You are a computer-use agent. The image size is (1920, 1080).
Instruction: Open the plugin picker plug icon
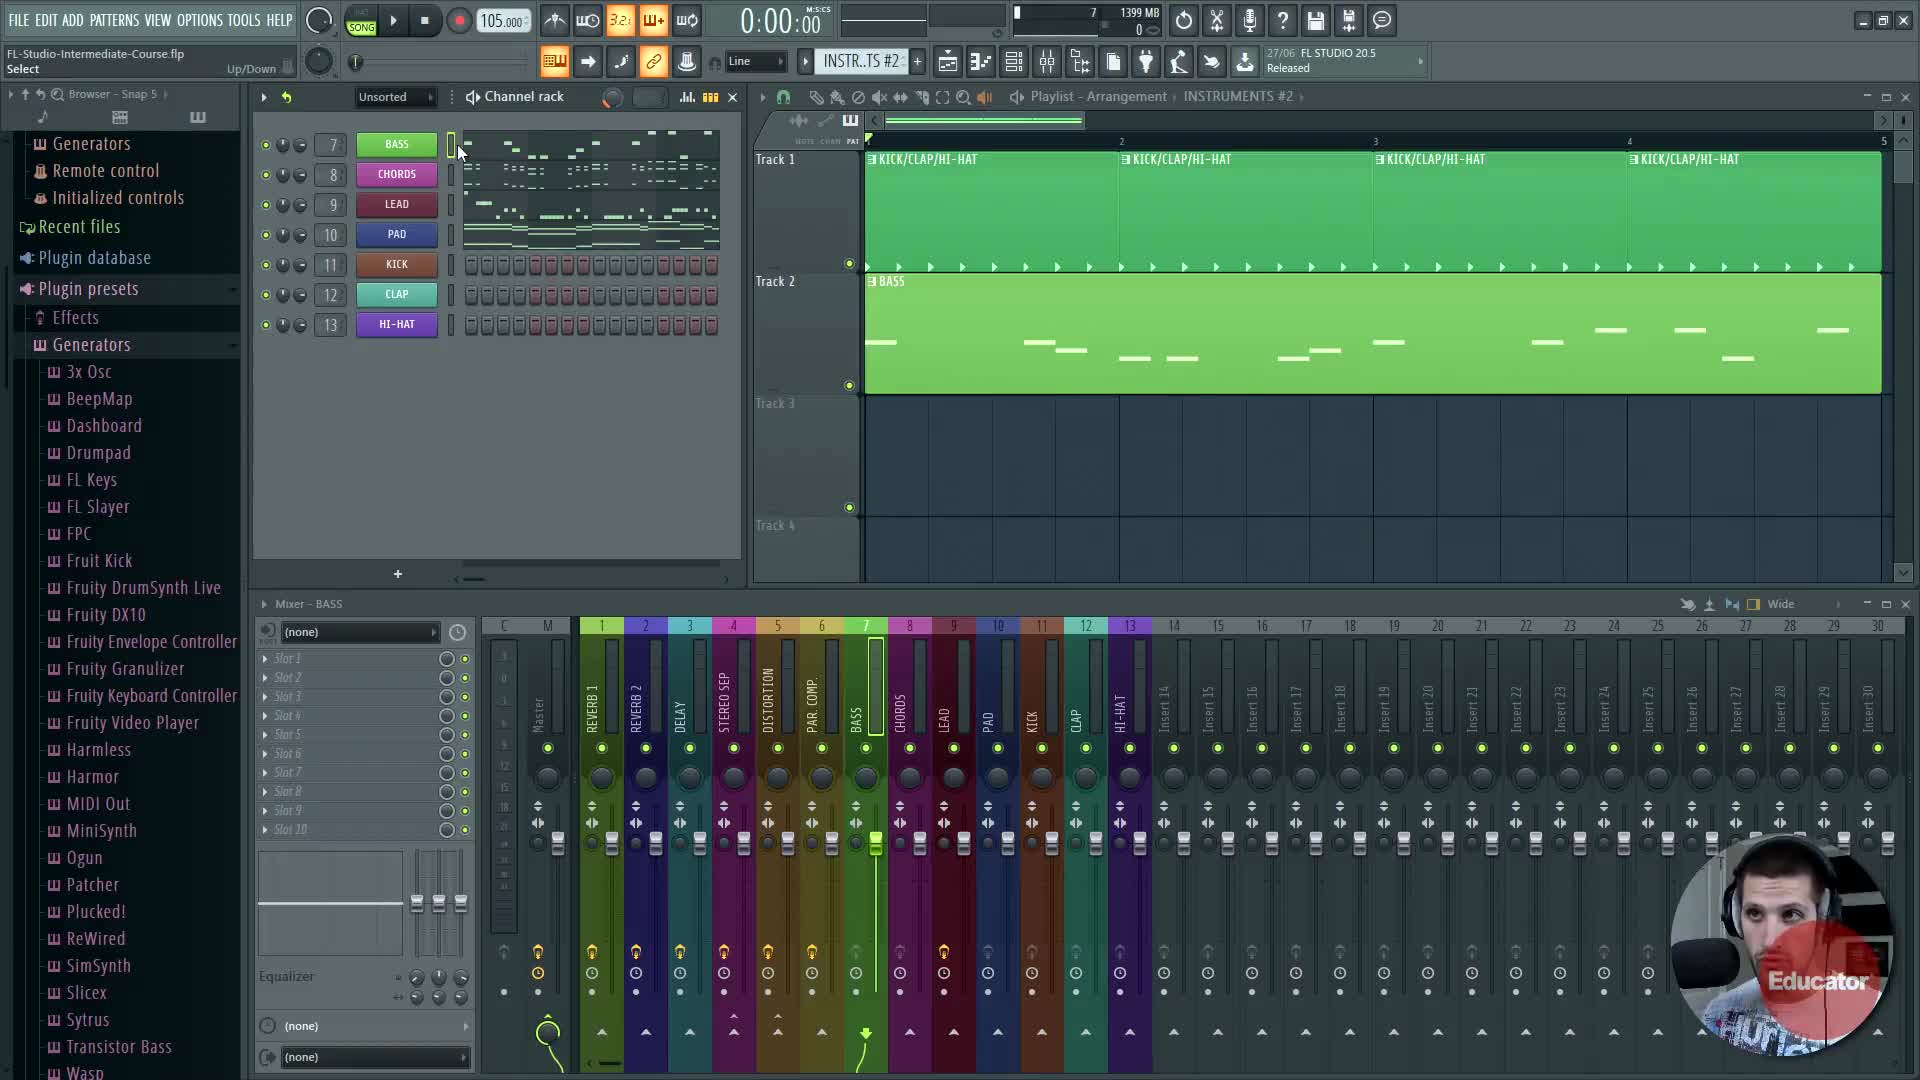[1146, 62]
